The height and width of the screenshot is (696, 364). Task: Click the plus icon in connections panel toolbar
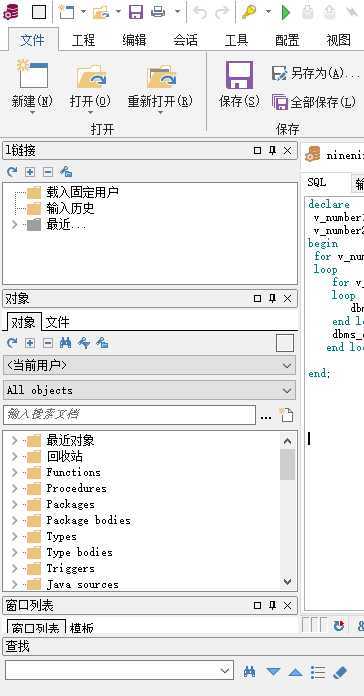30,172
